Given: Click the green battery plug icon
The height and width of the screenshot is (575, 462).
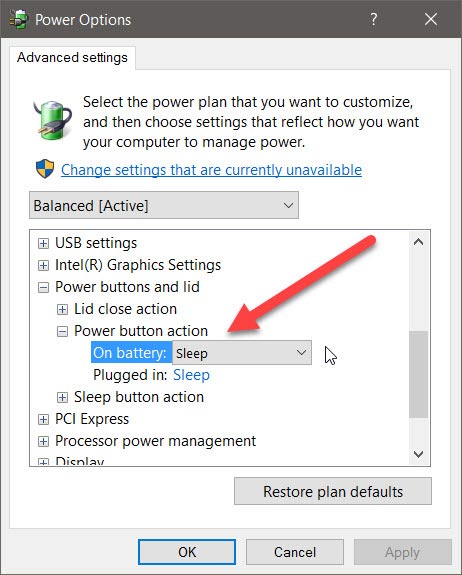Looking at the screenshot, I should tap(52, 120).
